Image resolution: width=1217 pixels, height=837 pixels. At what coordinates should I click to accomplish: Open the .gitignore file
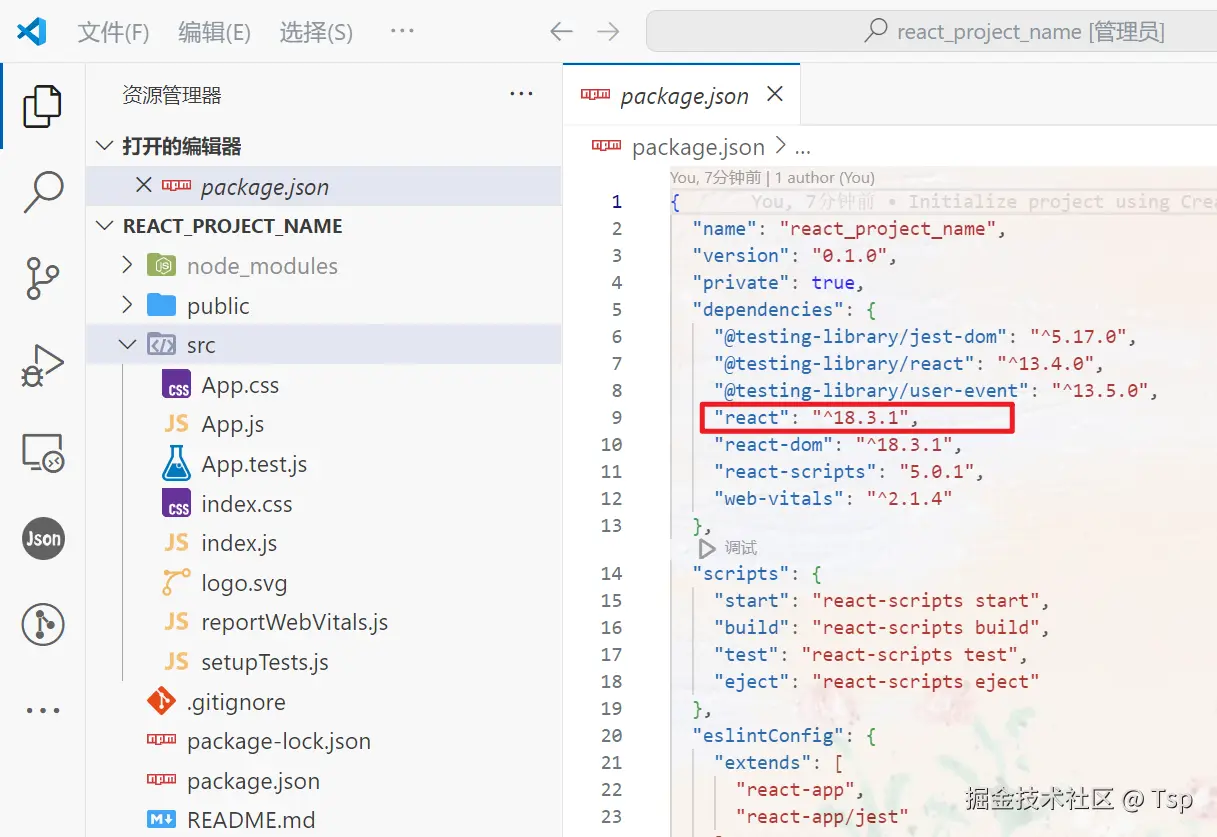pyautogui.click(x=236, y=702)
